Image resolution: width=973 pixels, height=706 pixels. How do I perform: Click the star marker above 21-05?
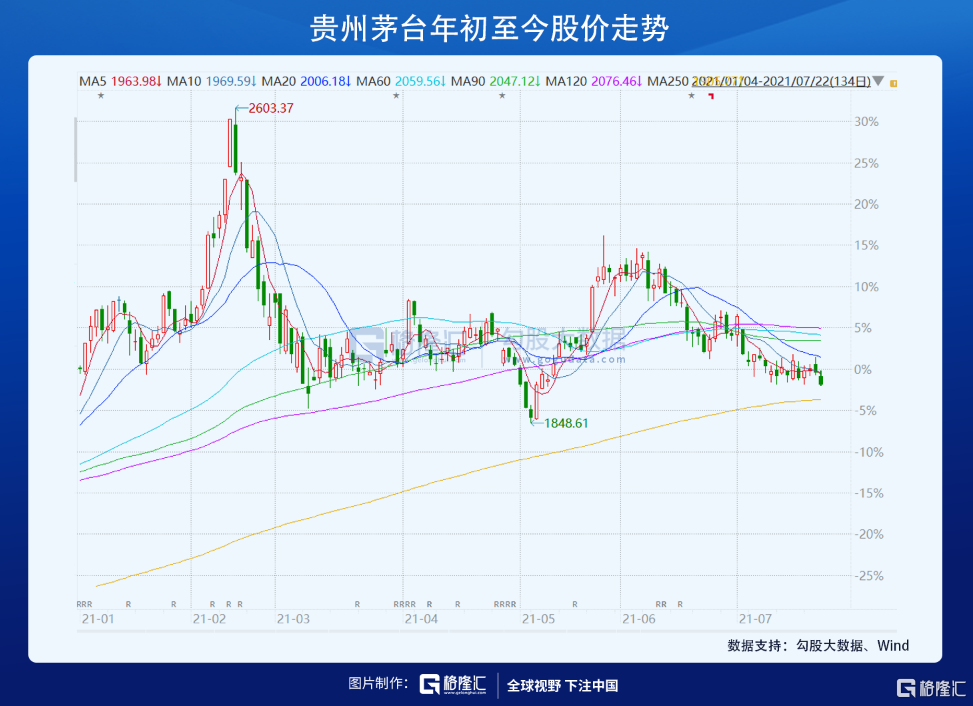(x=502, y=96)
